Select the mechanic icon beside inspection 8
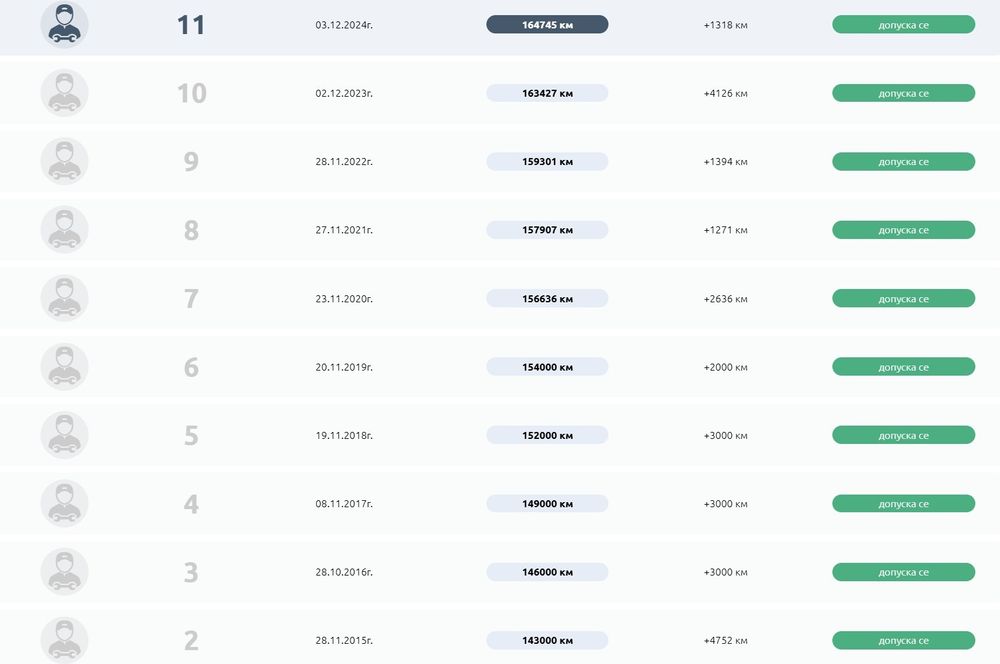This screenshot has width=1000, height=664. 64,230
